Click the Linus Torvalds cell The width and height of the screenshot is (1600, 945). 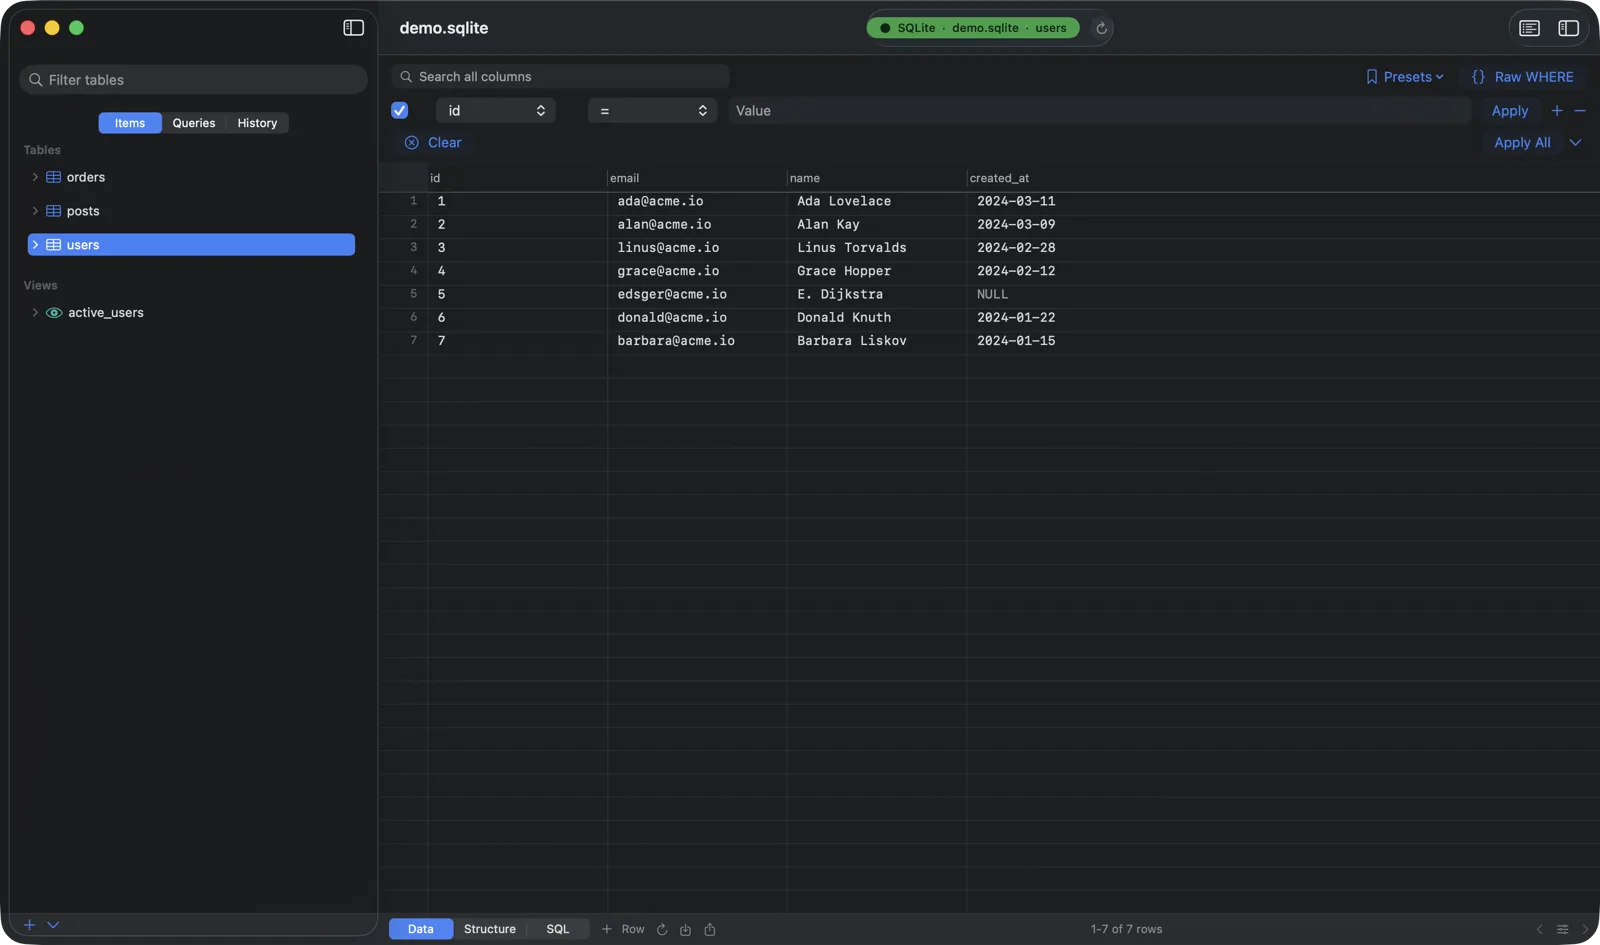877,248
